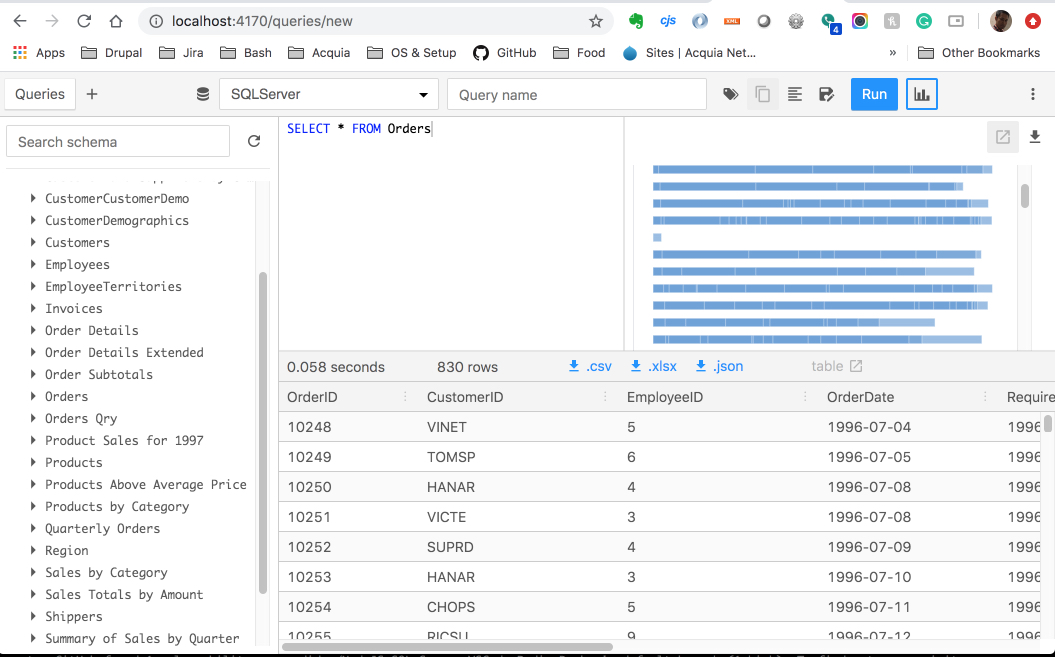Bookmark this page with star icon

(595, 21)
